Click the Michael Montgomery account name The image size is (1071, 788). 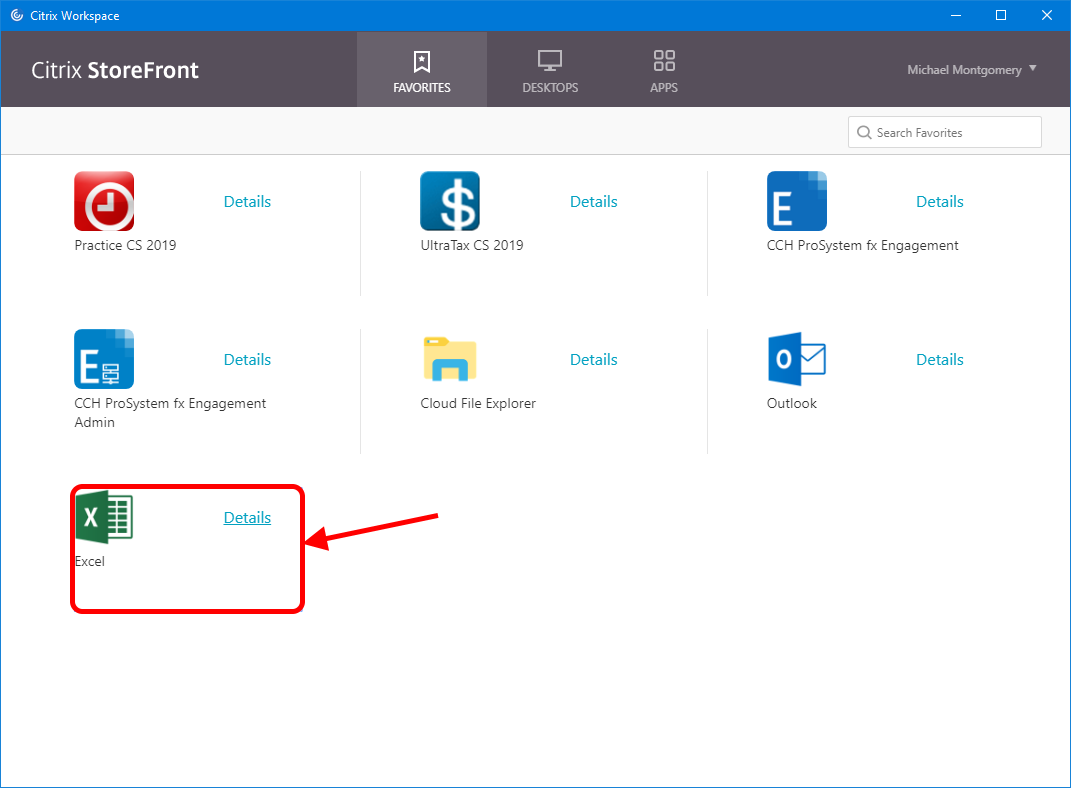(964, 70)
